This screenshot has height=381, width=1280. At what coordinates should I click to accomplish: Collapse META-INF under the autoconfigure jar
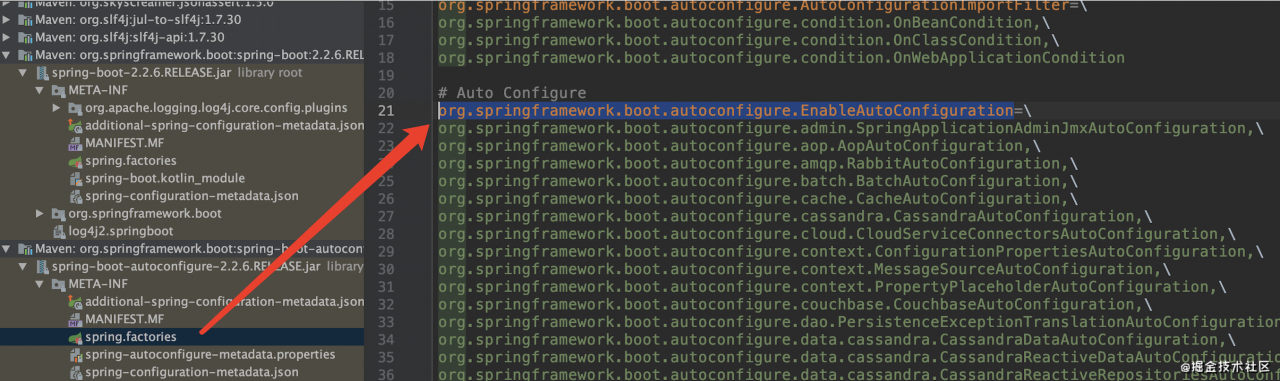point(40,284)
